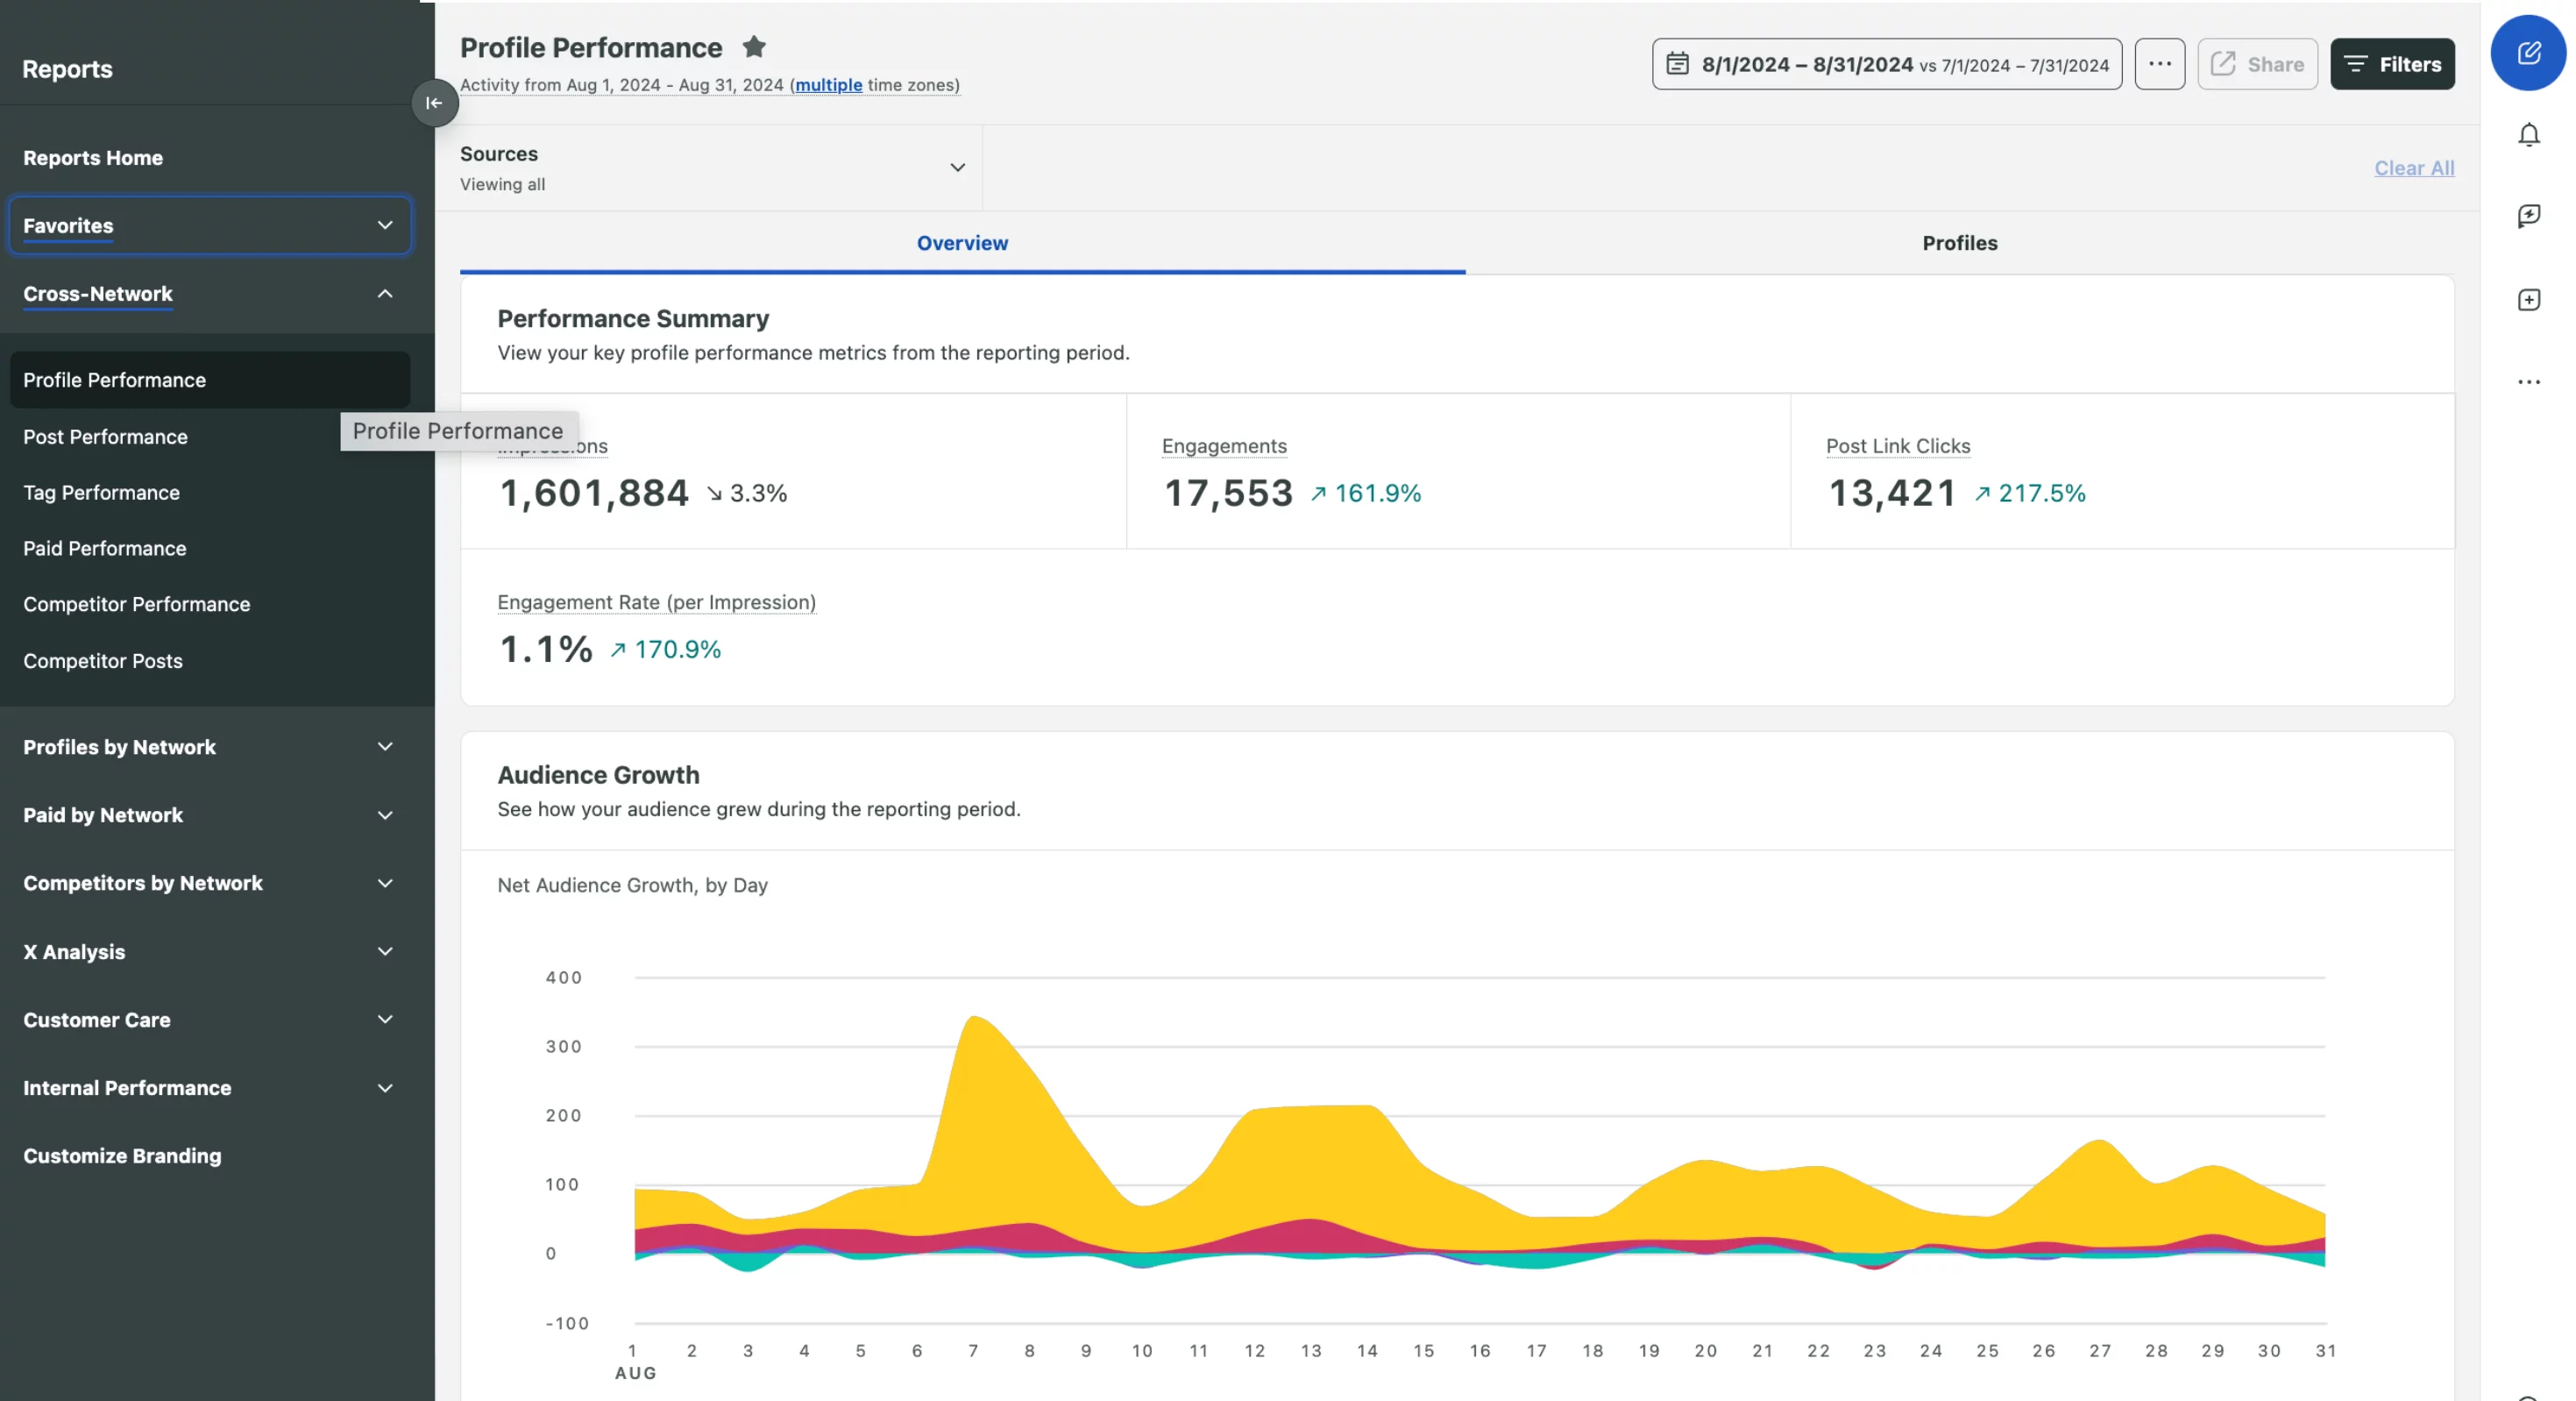Click the Engagements metric label
Viewport: 2576px width, 1401px height.
coord(1224,446)
